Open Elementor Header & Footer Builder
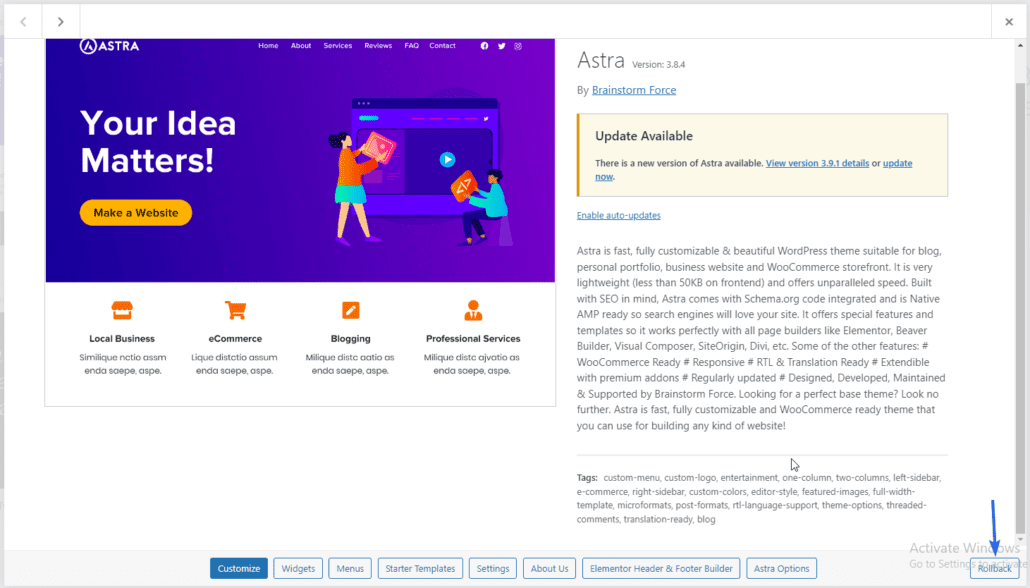This screenshot has width=1030, height=588. point(661,568)
